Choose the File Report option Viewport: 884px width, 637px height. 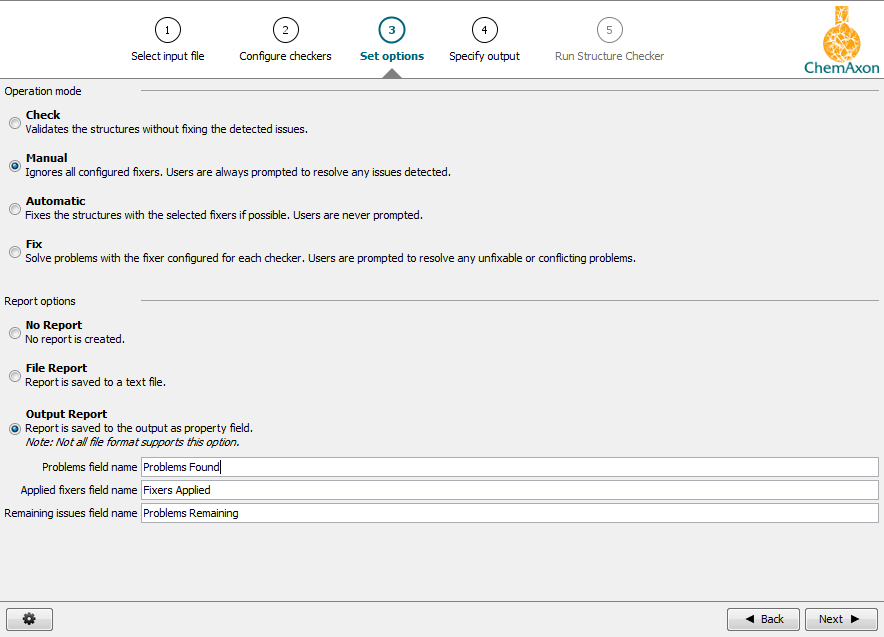(x=14, y=375)
